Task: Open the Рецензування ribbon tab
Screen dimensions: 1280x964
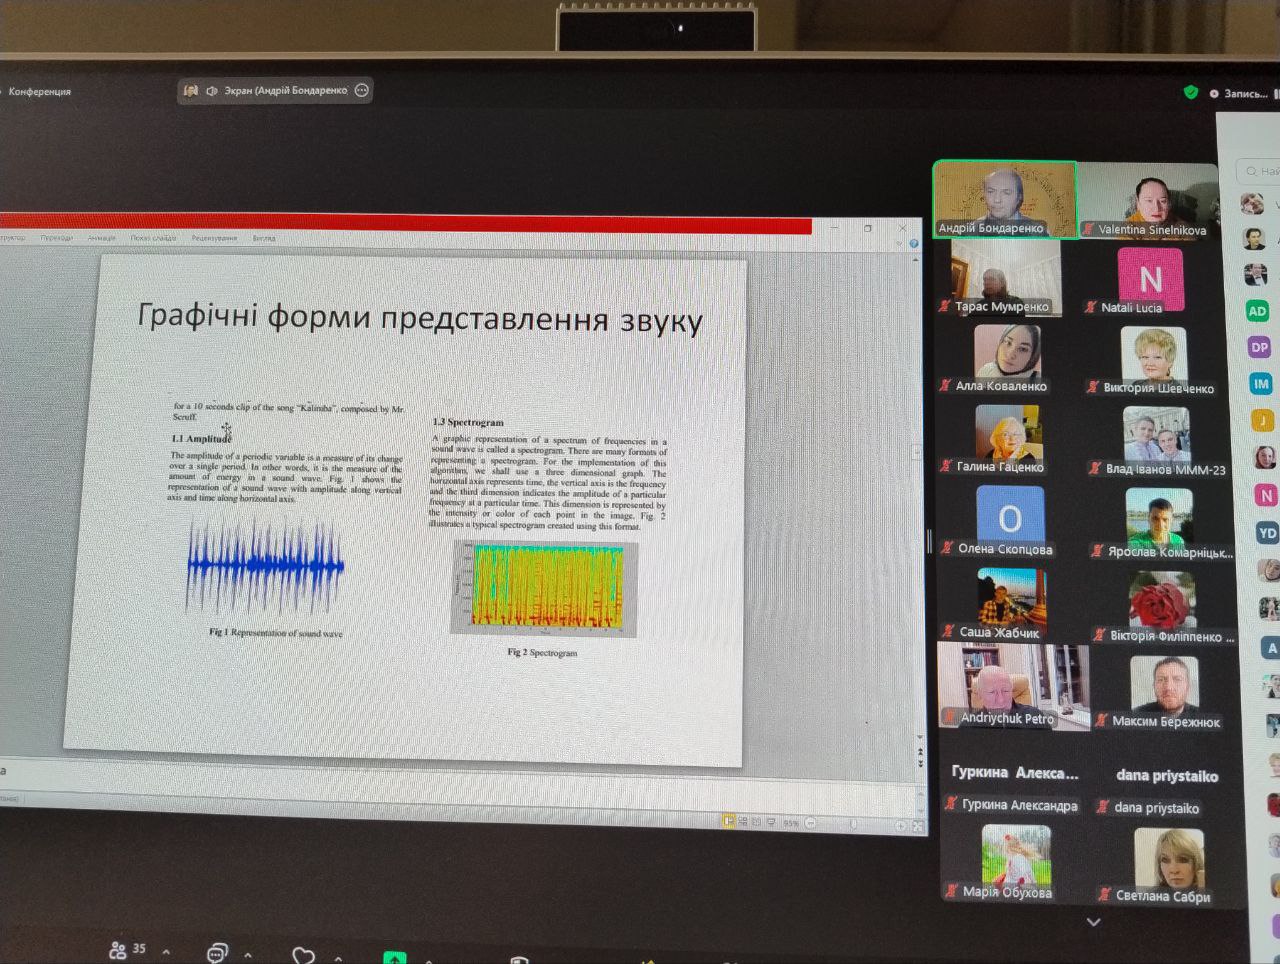Action: click(x=214, y=238)
